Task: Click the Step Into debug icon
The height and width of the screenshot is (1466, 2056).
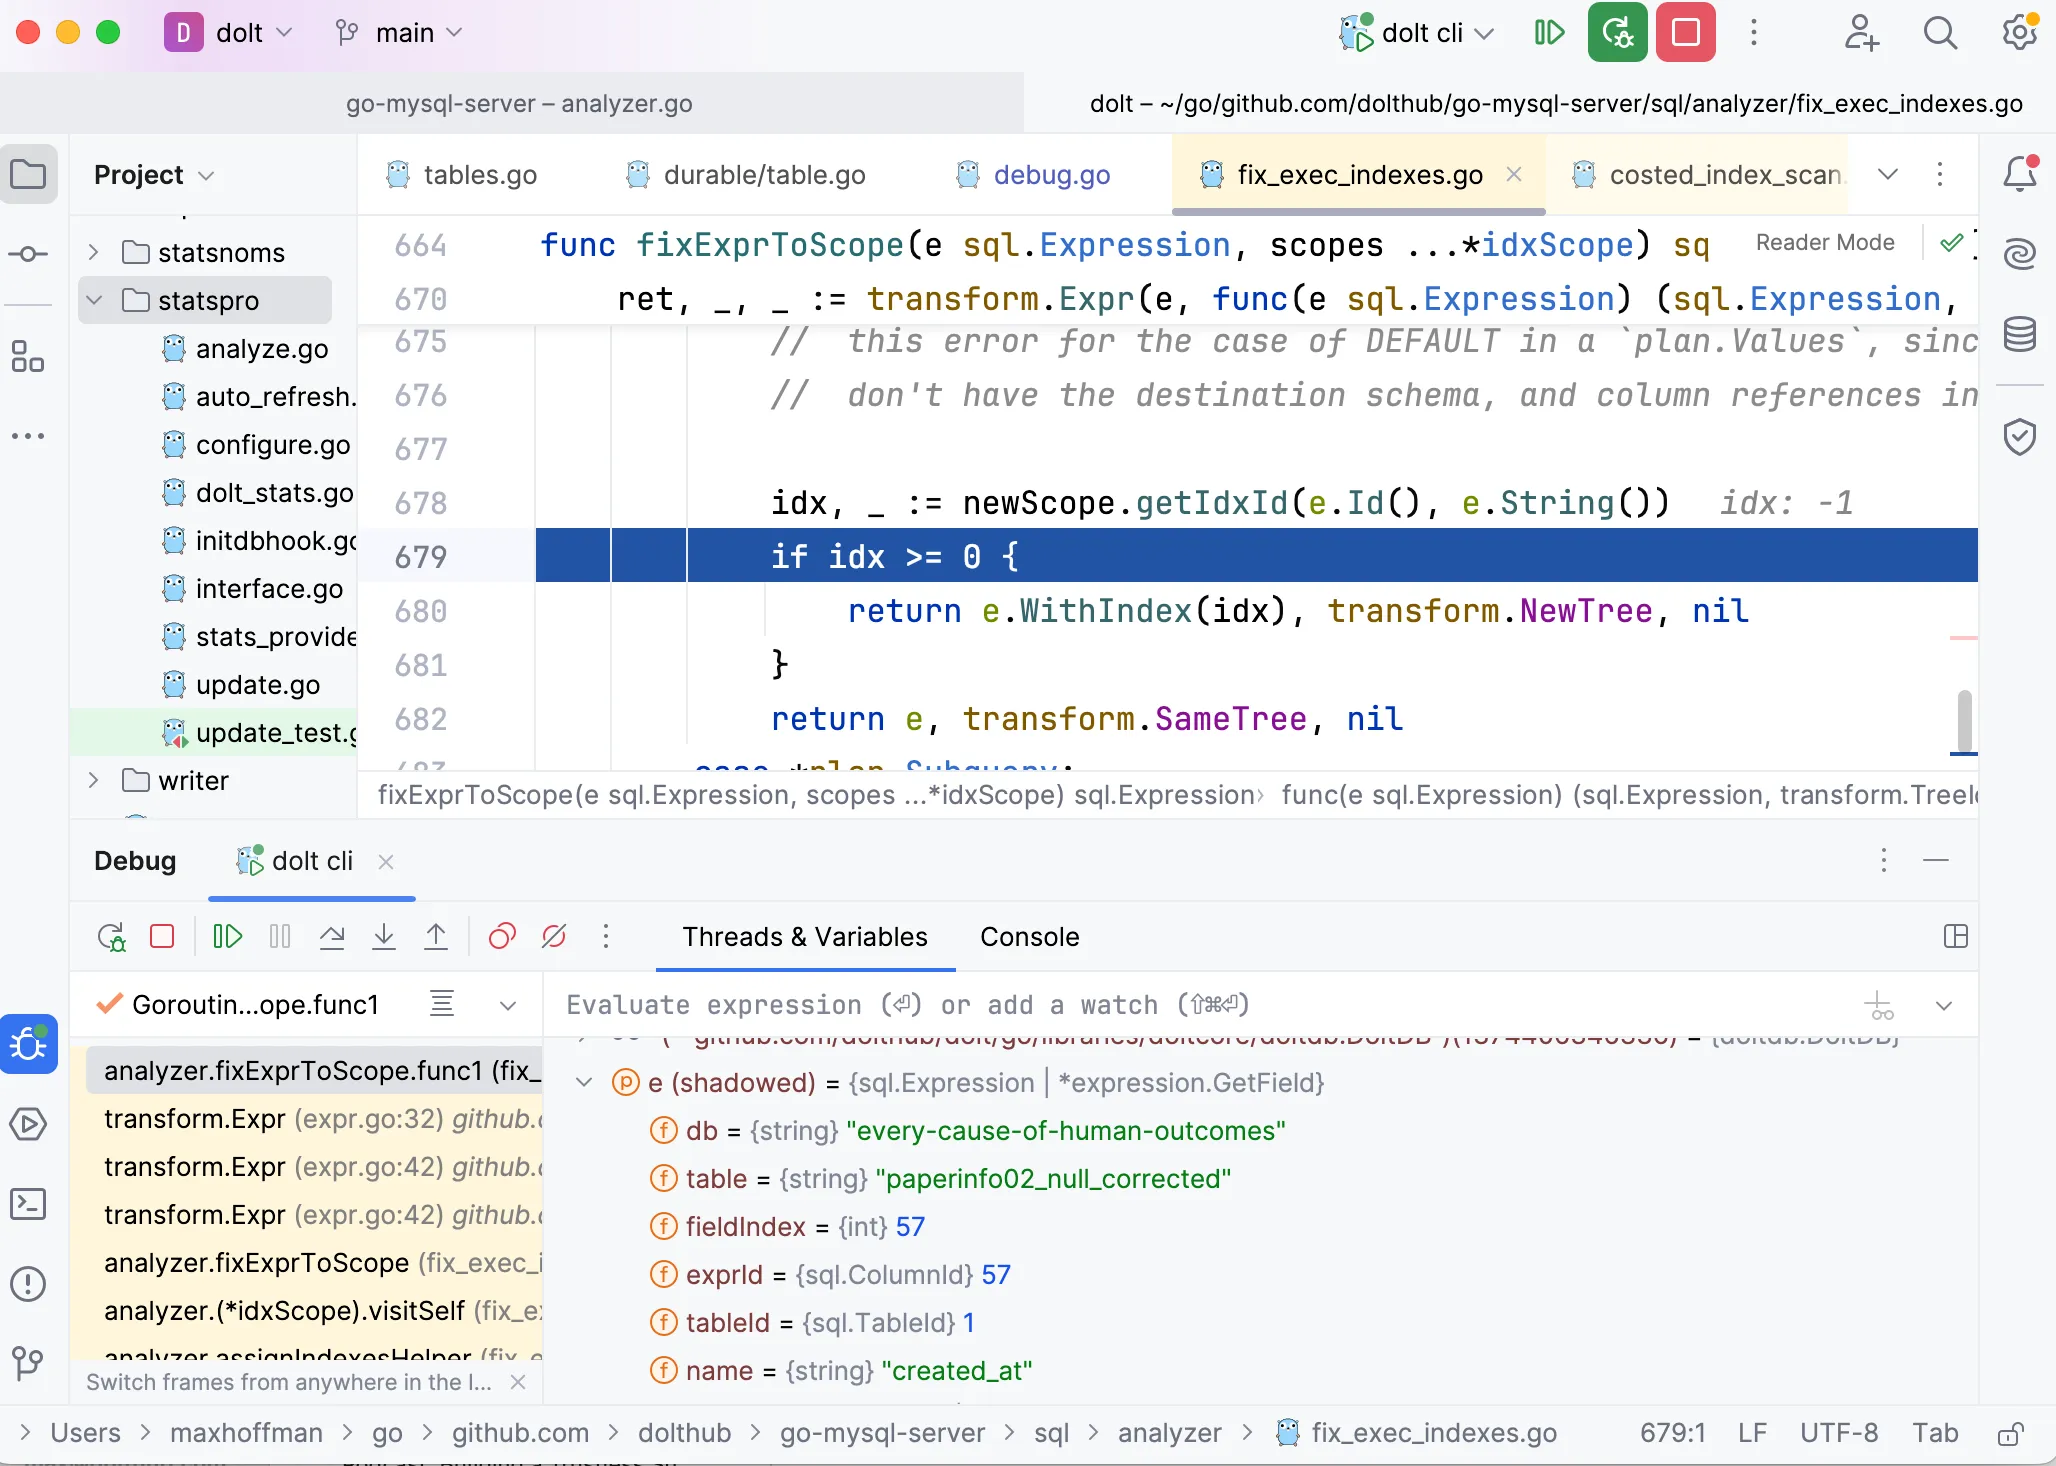Action: (x=384, y=937)
